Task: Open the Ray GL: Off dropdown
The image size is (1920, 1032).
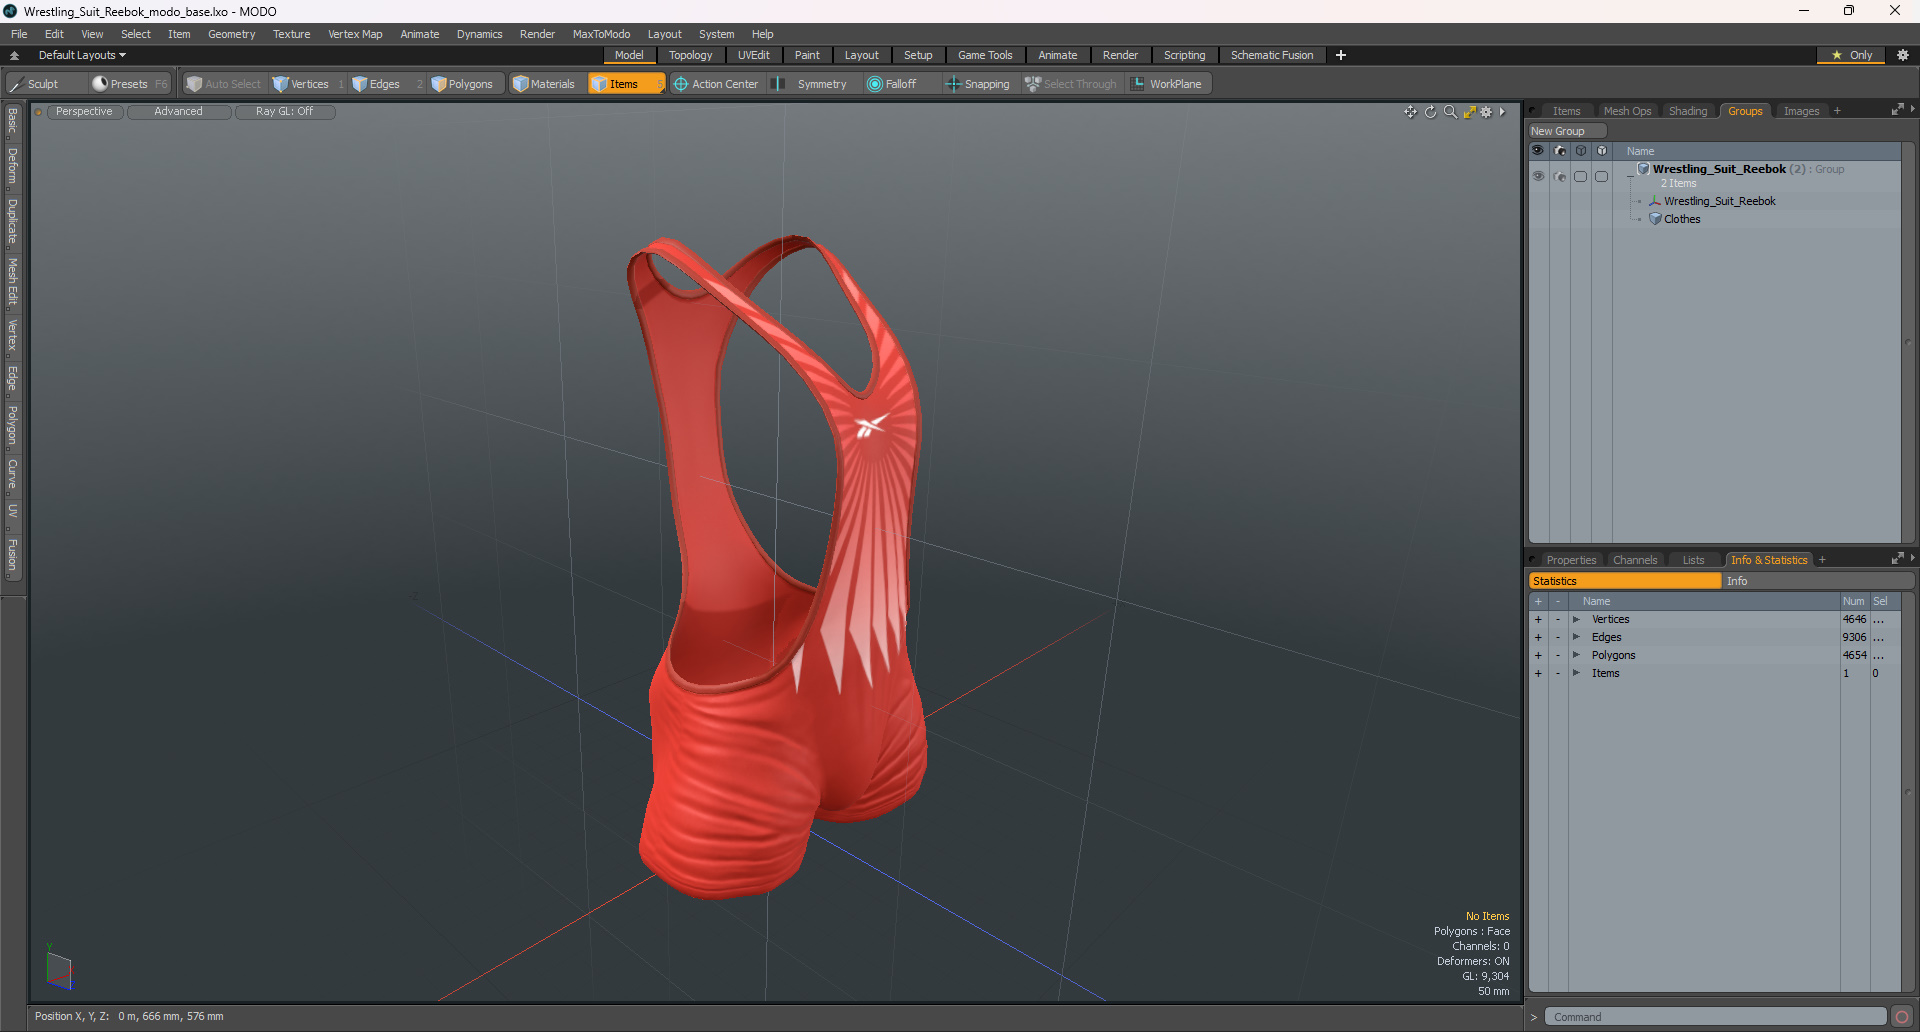Action: 285,112
